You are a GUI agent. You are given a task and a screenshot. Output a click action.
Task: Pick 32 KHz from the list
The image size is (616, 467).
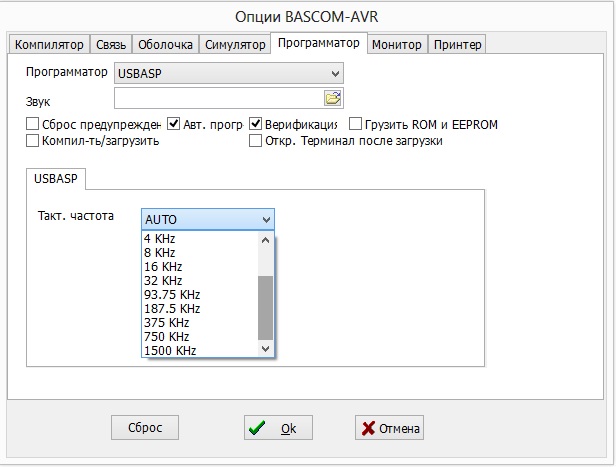click(200, 280)
